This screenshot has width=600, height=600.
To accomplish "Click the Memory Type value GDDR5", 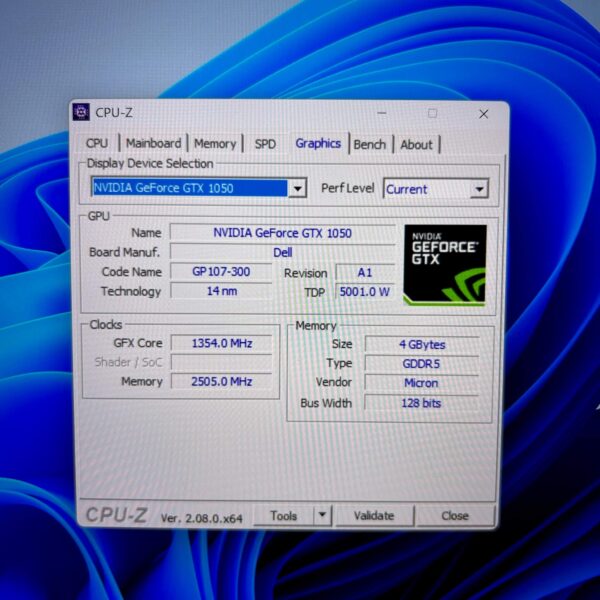I will [421, 364].
